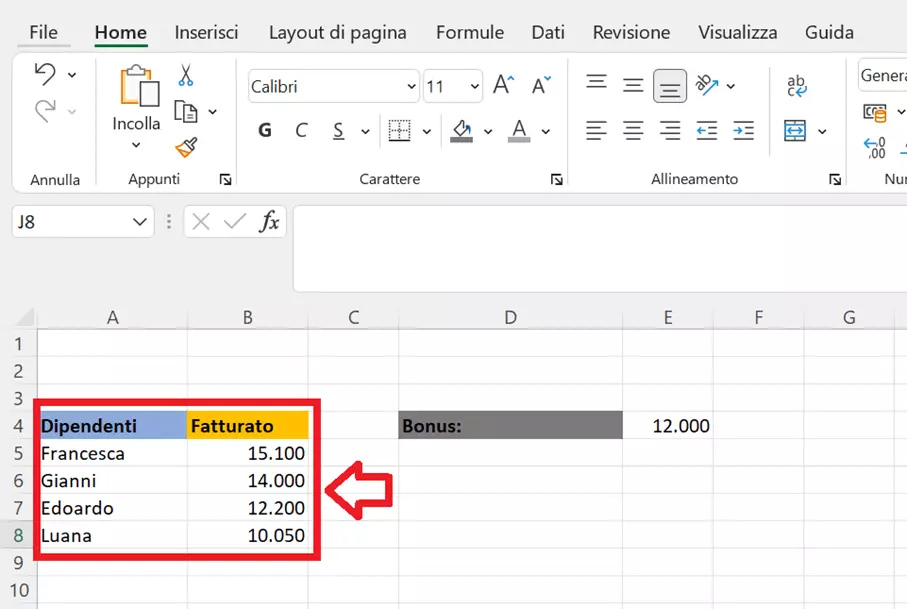
Task: Open the Merge and Center dropdown arrow
Action: coord(822,132)
